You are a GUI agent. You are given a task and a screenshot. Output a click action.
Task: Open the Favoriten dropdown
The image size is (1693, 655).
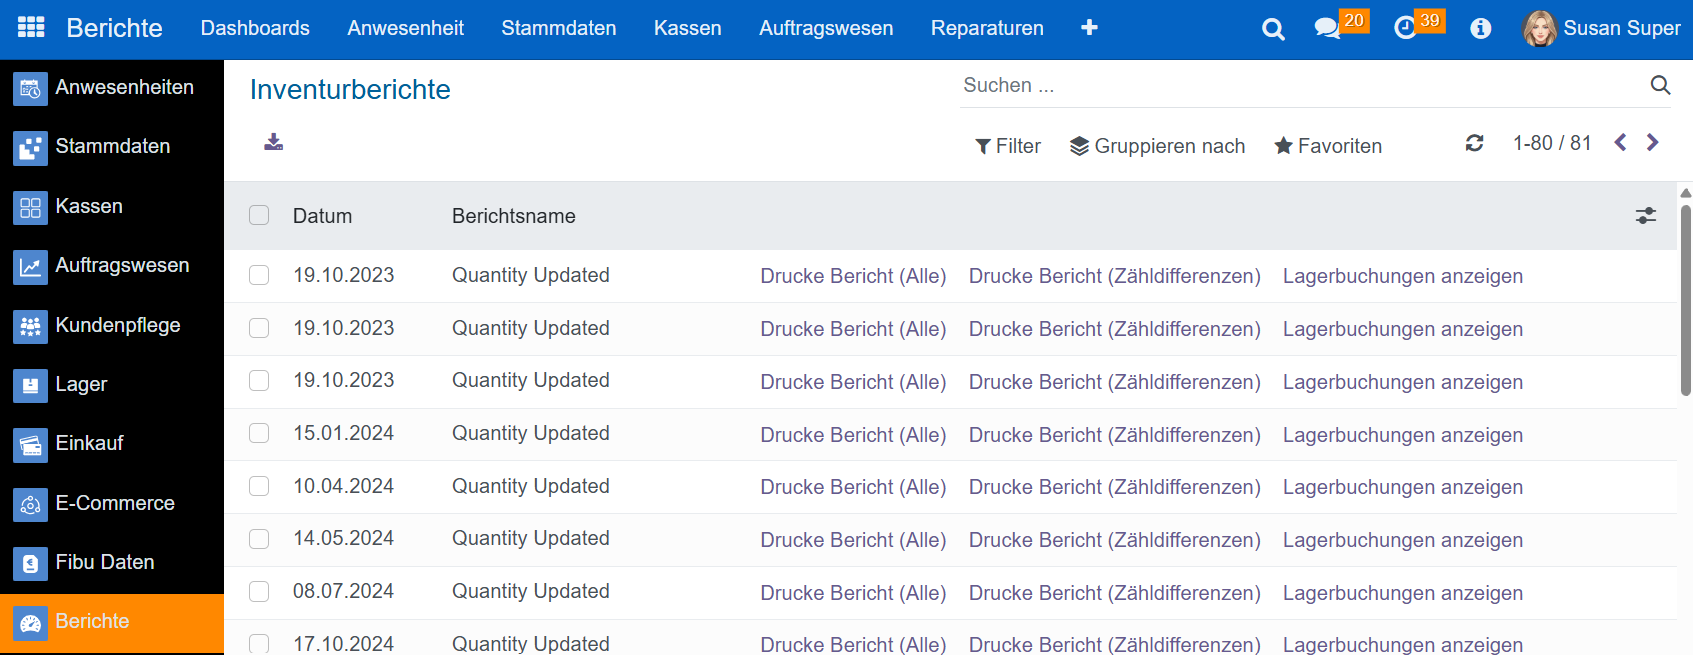[1328, 146]
